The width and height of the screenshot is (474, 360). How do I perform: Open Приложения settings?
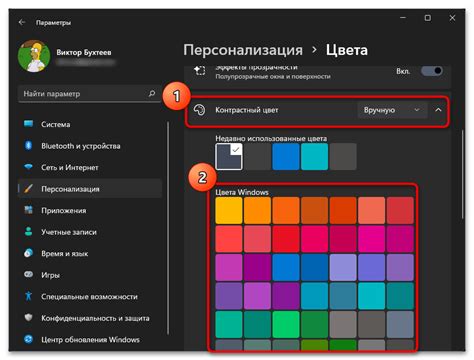click(90, 210)
